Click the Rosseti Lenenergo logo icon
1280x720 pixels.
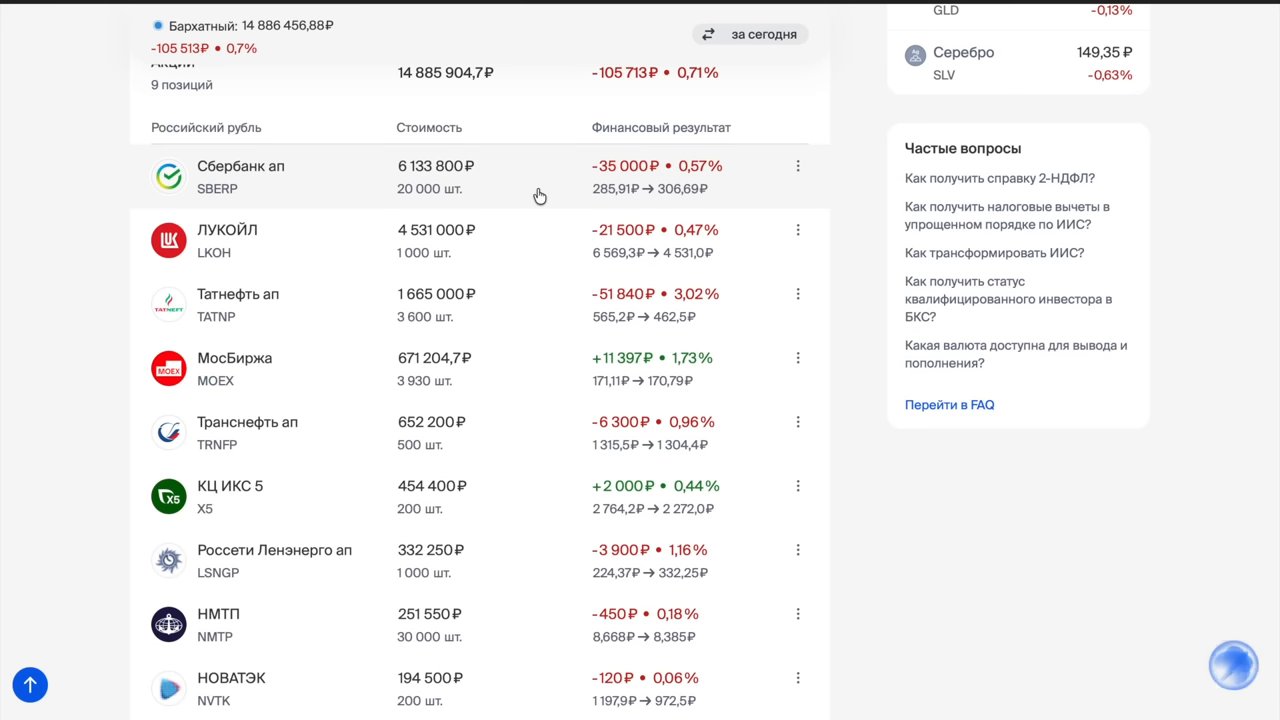click(169, 561)
